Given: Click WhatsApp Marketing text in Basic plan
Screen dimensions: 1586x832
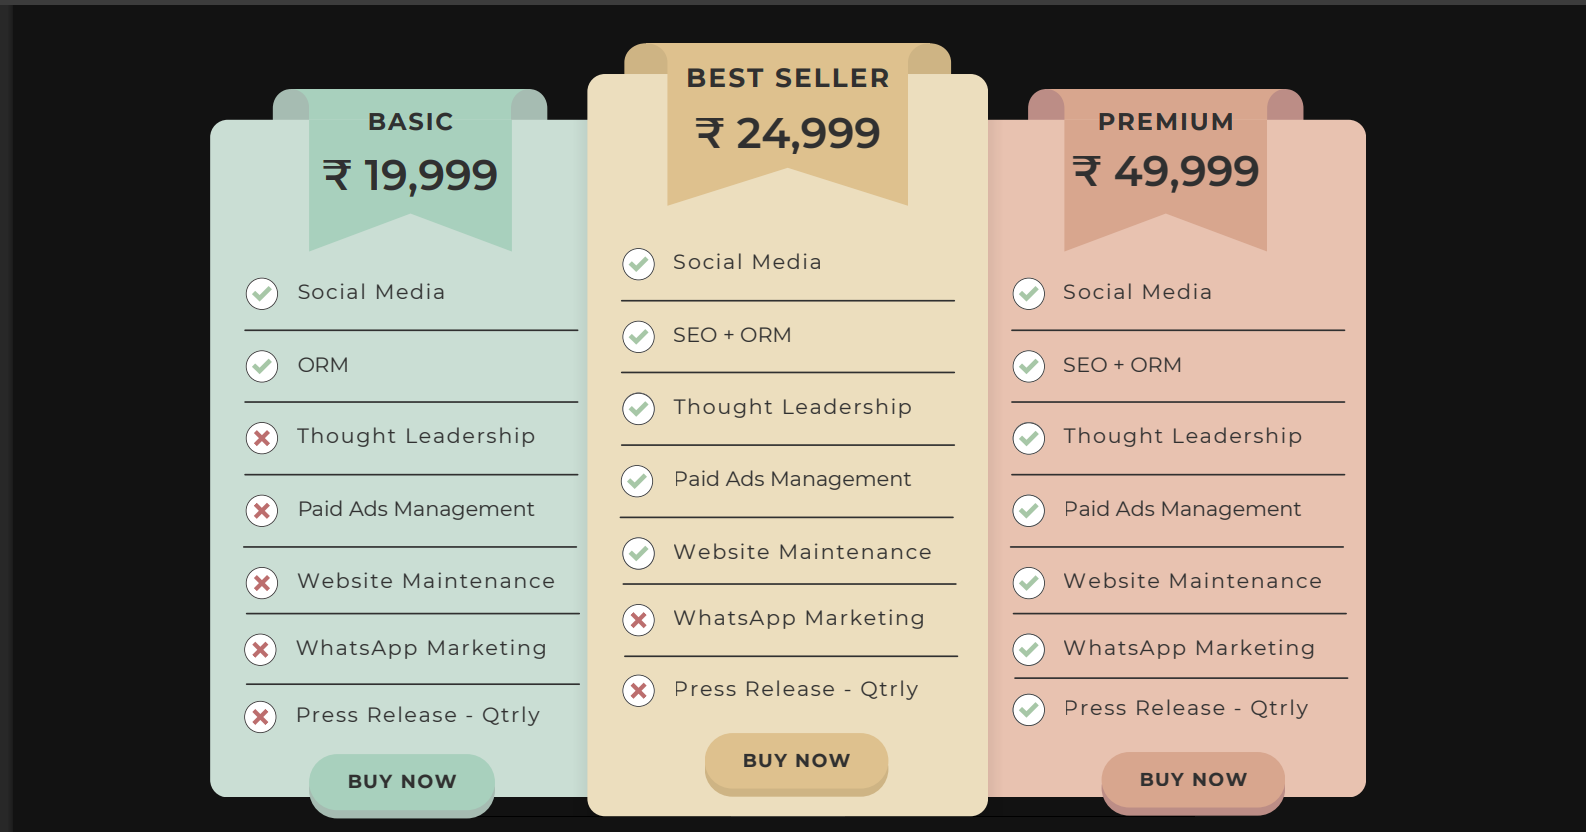Looking at the screenshot, I should pos(421,648).
